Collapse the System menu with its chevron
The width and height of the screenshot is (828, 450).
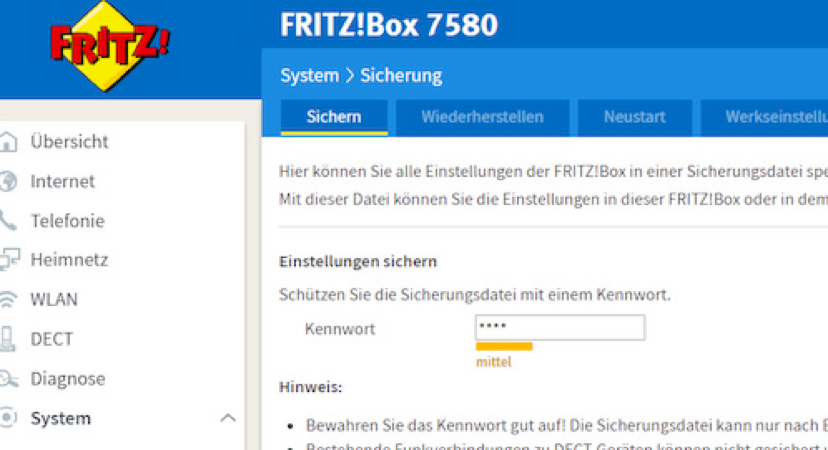[227, 418]
